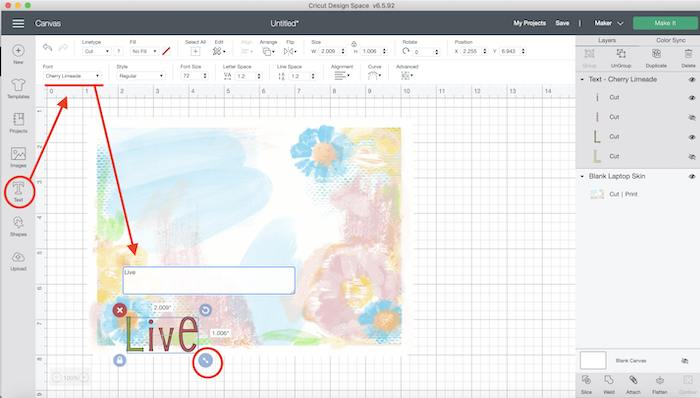This screenshot has height=398, width=700.
Task: Open the text Alignment options
Action: [342, 76]
